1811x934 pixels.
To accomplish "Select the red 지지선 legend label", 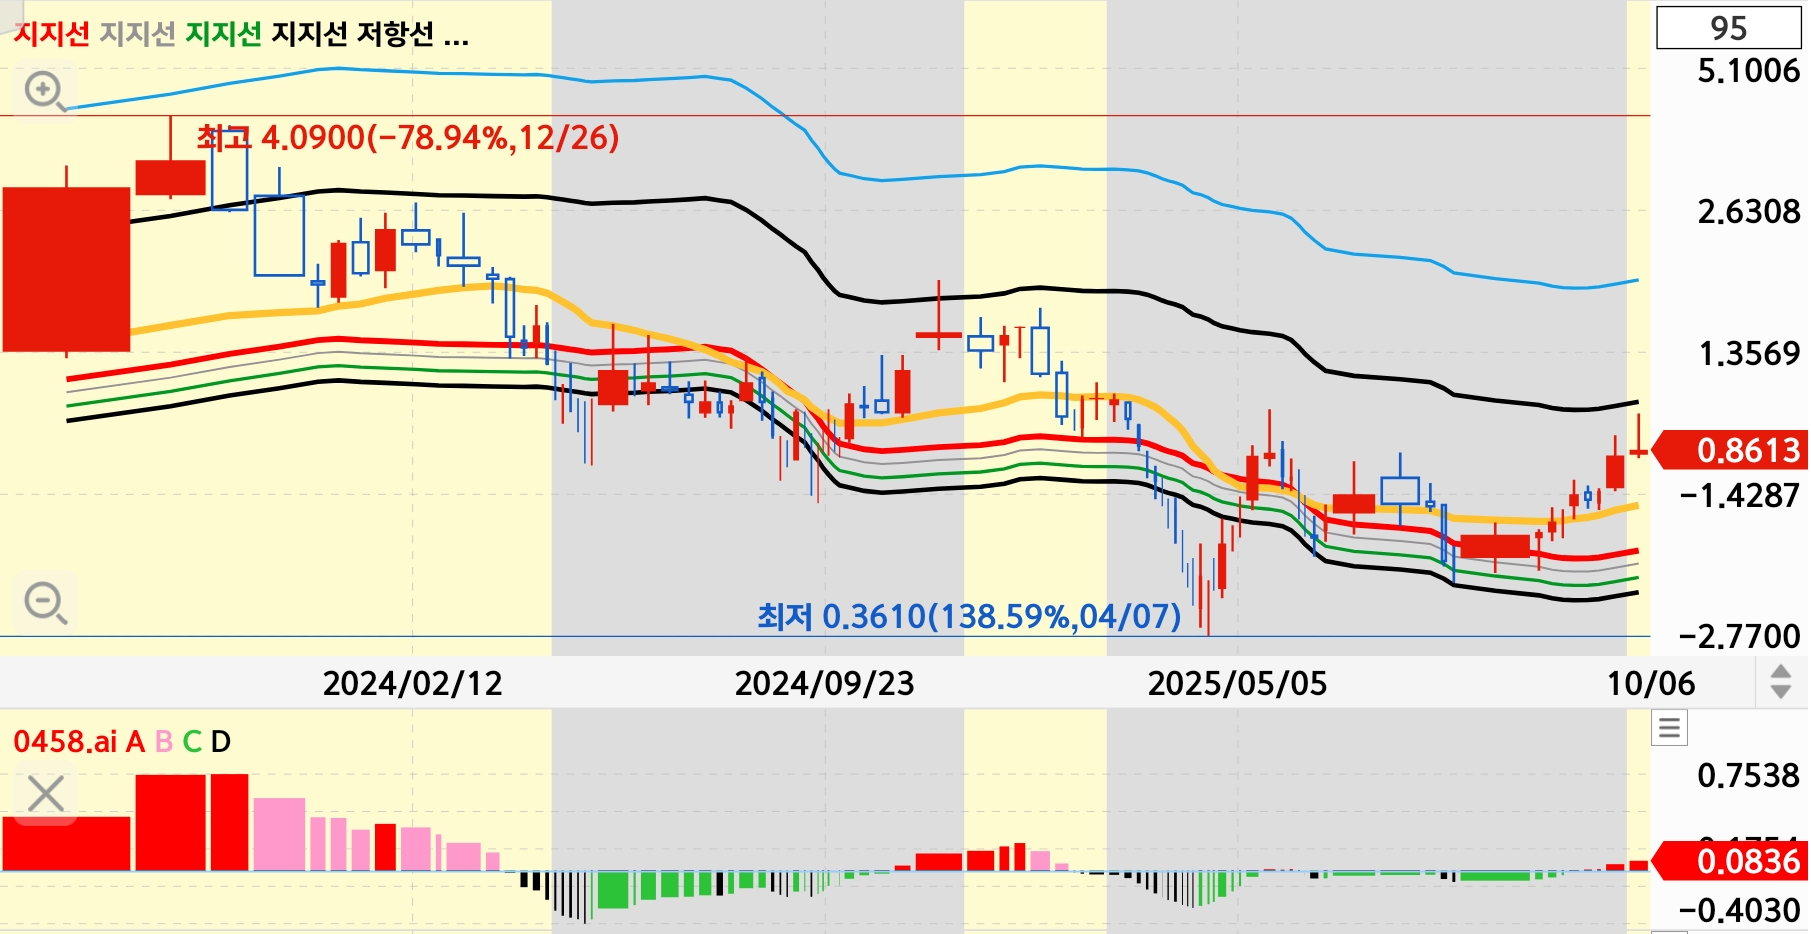I will tap(51, 34).
